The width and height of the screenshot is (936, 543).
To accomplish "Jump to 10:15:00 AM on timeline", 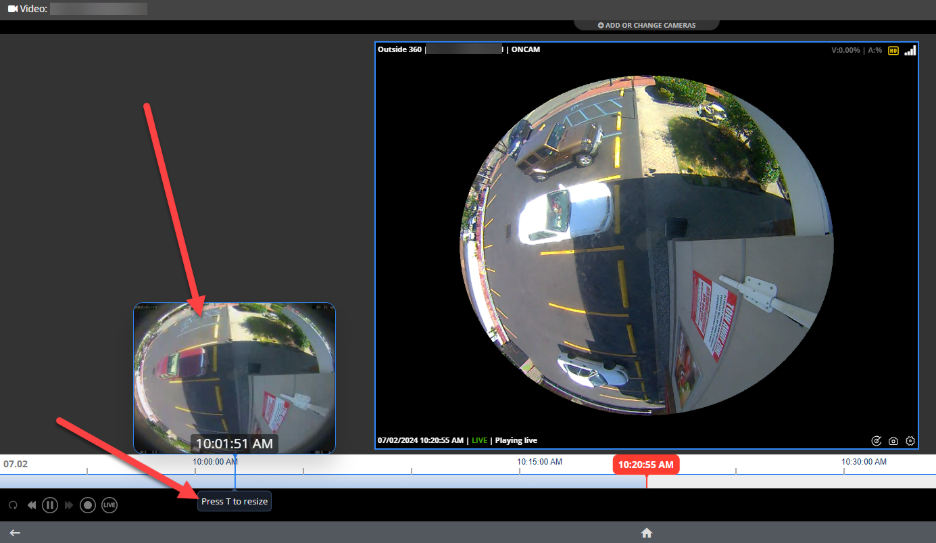I will coord(539,462).
